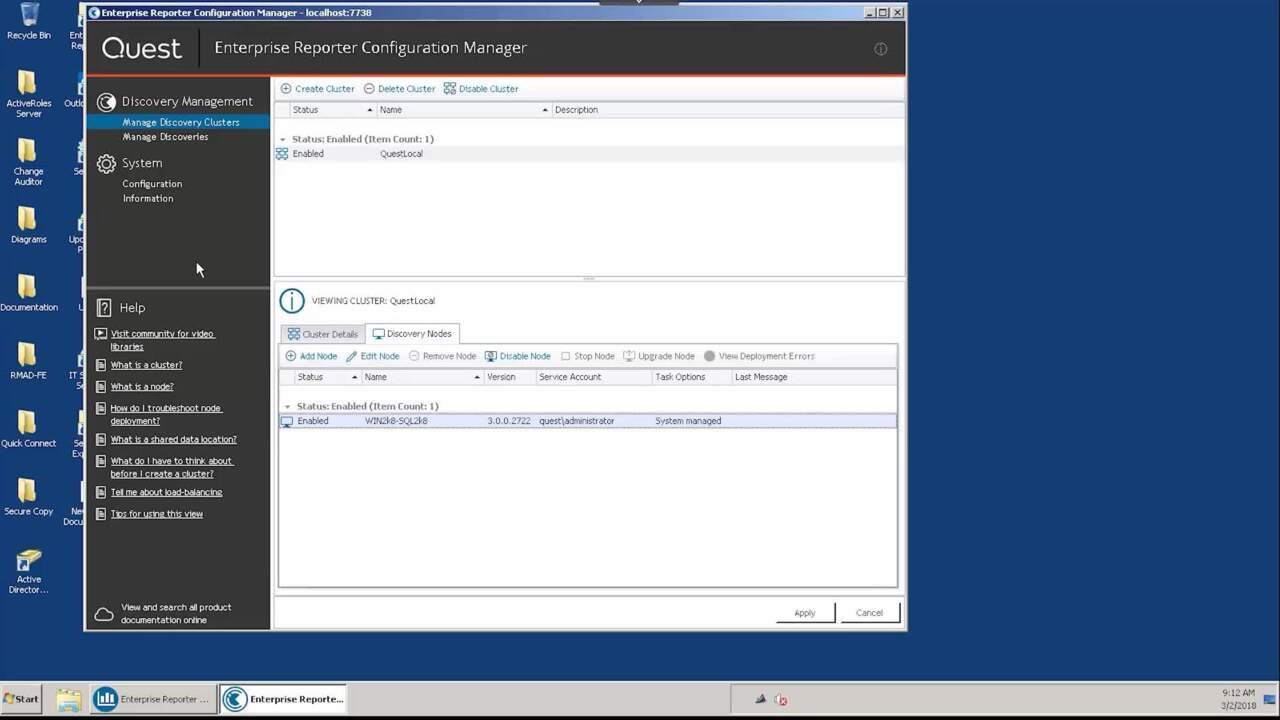Click the Disable Node icon
Viewport: 1280px width, 720px height.
pos(490,356)
